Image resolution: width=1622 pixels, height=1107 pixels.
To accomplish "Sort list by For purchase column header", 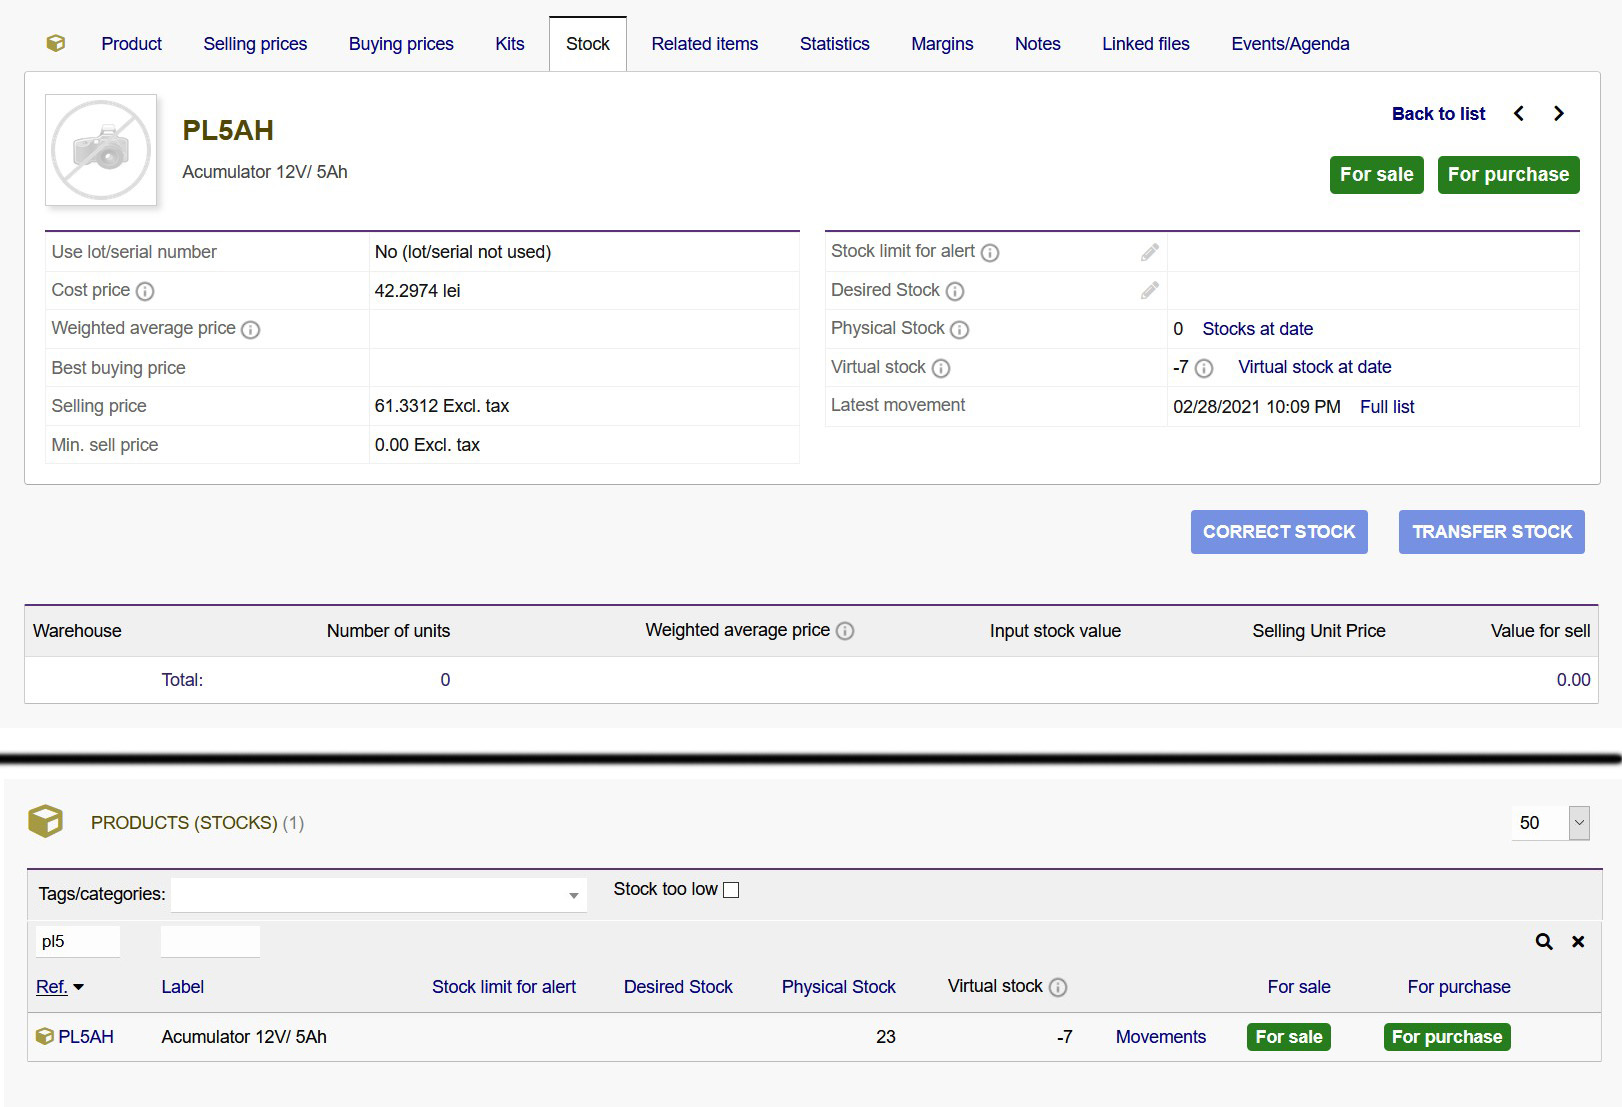I will (1459, 987).
